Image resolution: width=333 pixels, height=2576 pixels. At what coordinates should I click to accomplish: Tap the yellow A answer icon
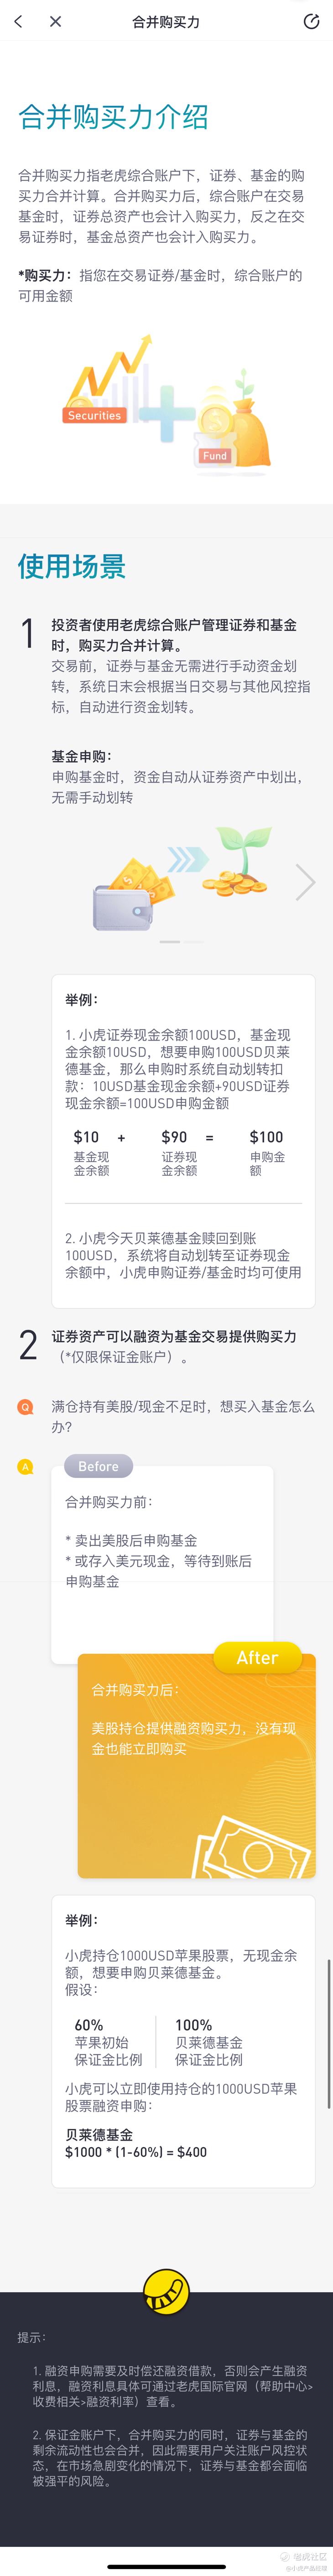pos(26,1467)
